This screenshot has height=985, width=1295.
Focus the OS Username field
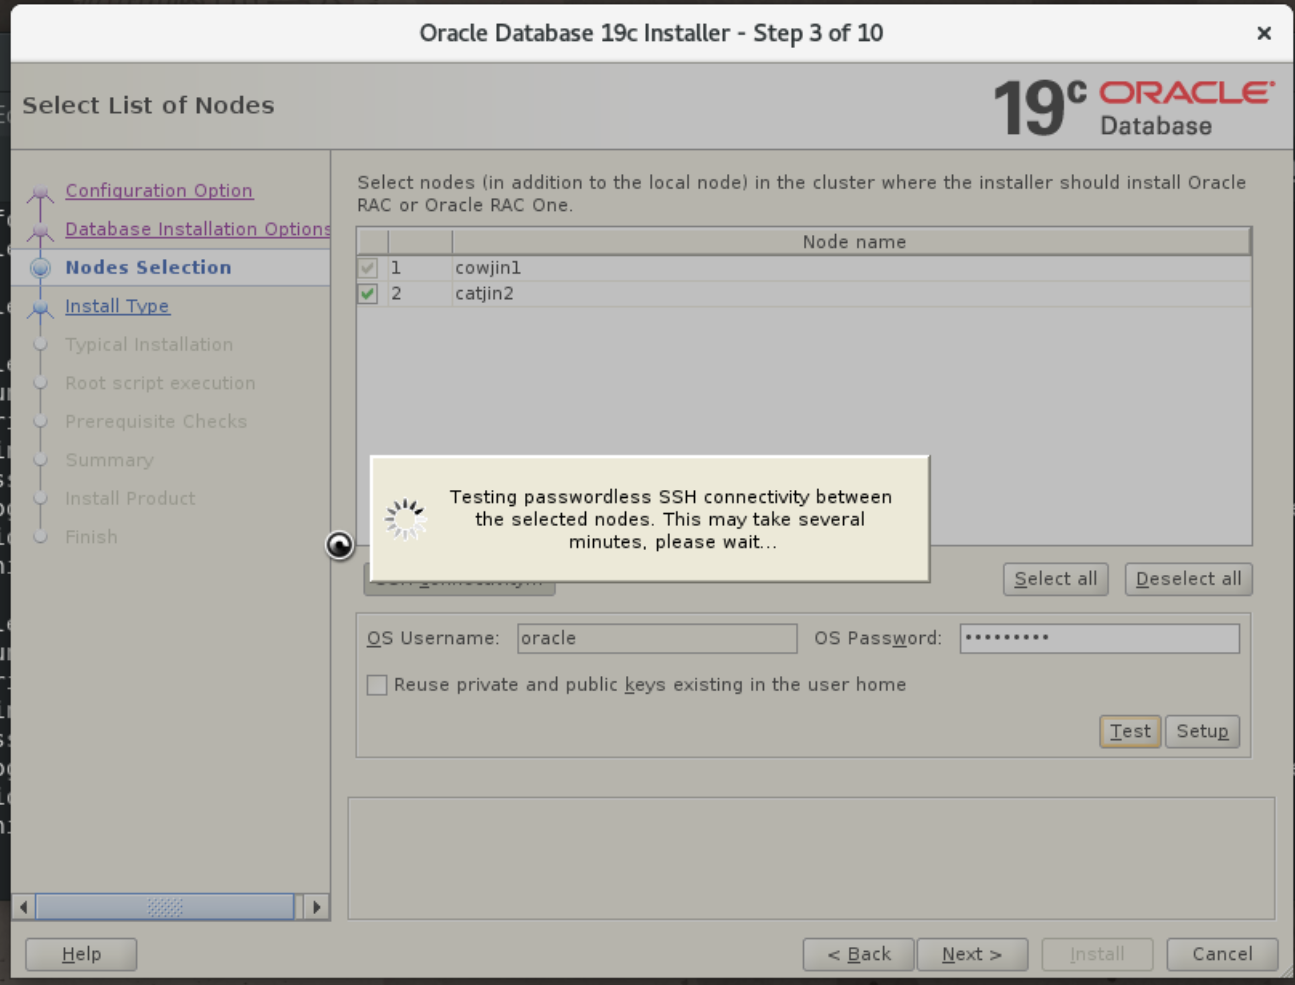[657, 638]
